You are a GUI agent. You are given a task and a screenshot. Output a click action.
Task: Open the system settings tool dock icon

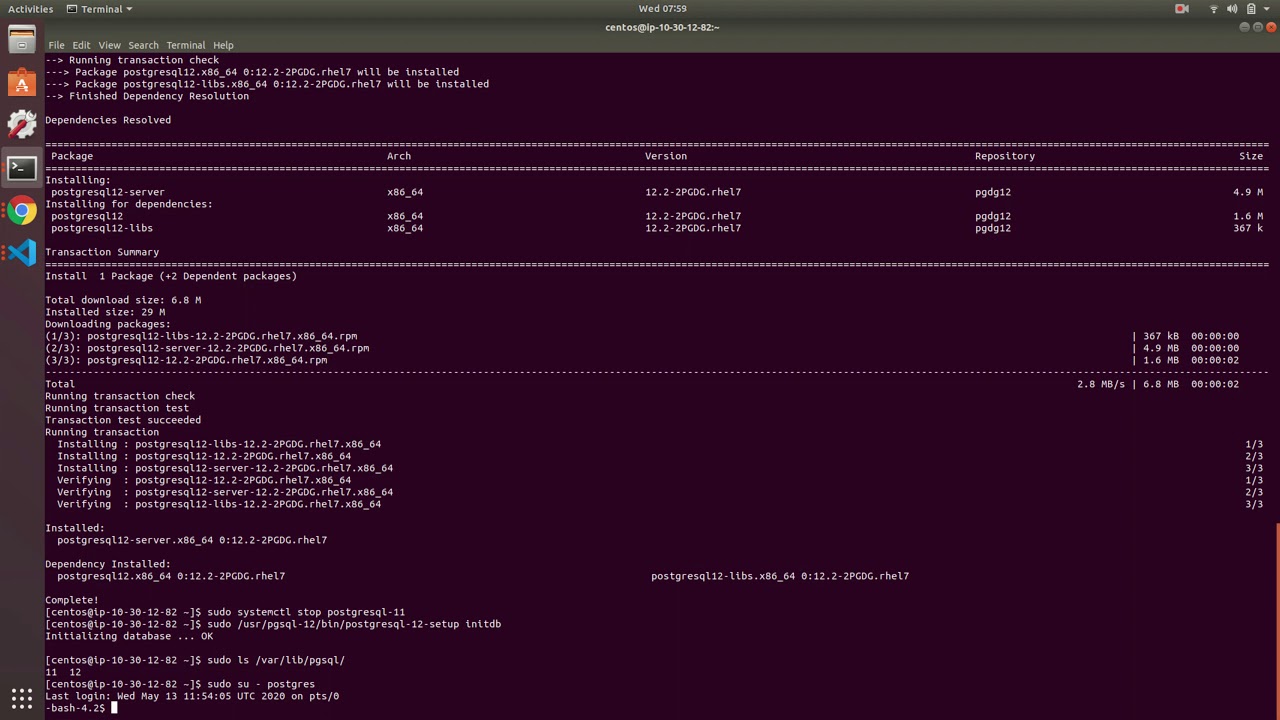point(21,125)
